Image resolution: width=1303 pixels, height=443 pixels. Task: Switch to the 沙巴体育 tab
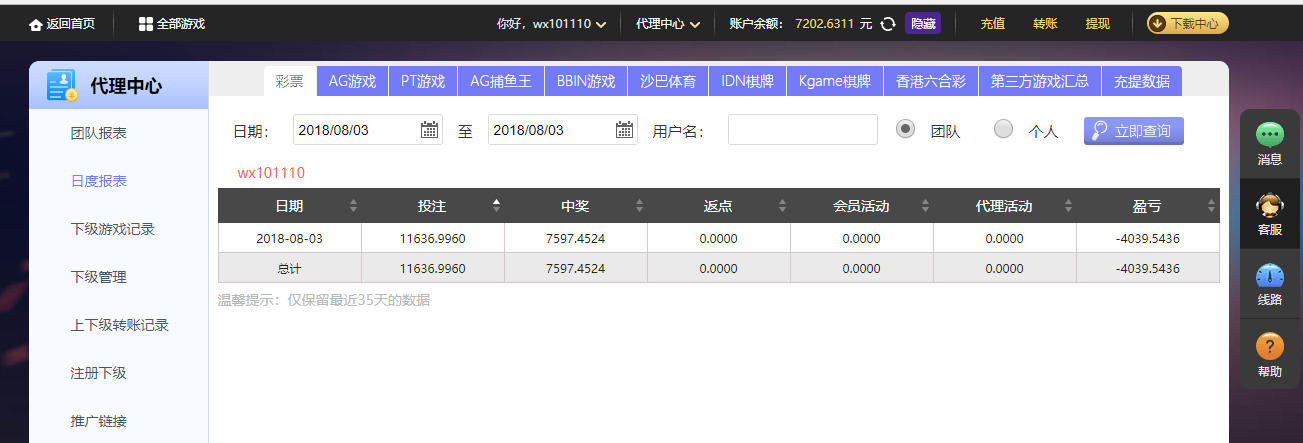(668, 81)
